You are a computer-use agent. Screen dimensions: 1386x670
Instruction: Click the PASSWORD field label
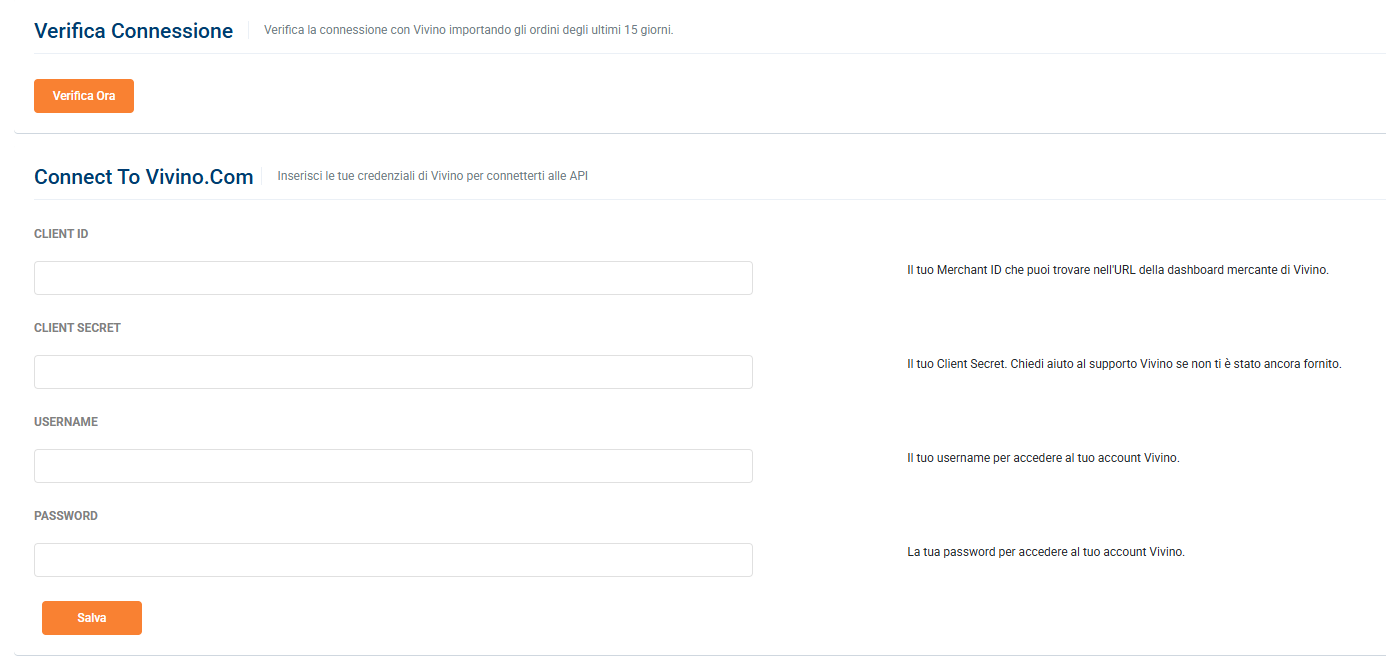point(66,516)
